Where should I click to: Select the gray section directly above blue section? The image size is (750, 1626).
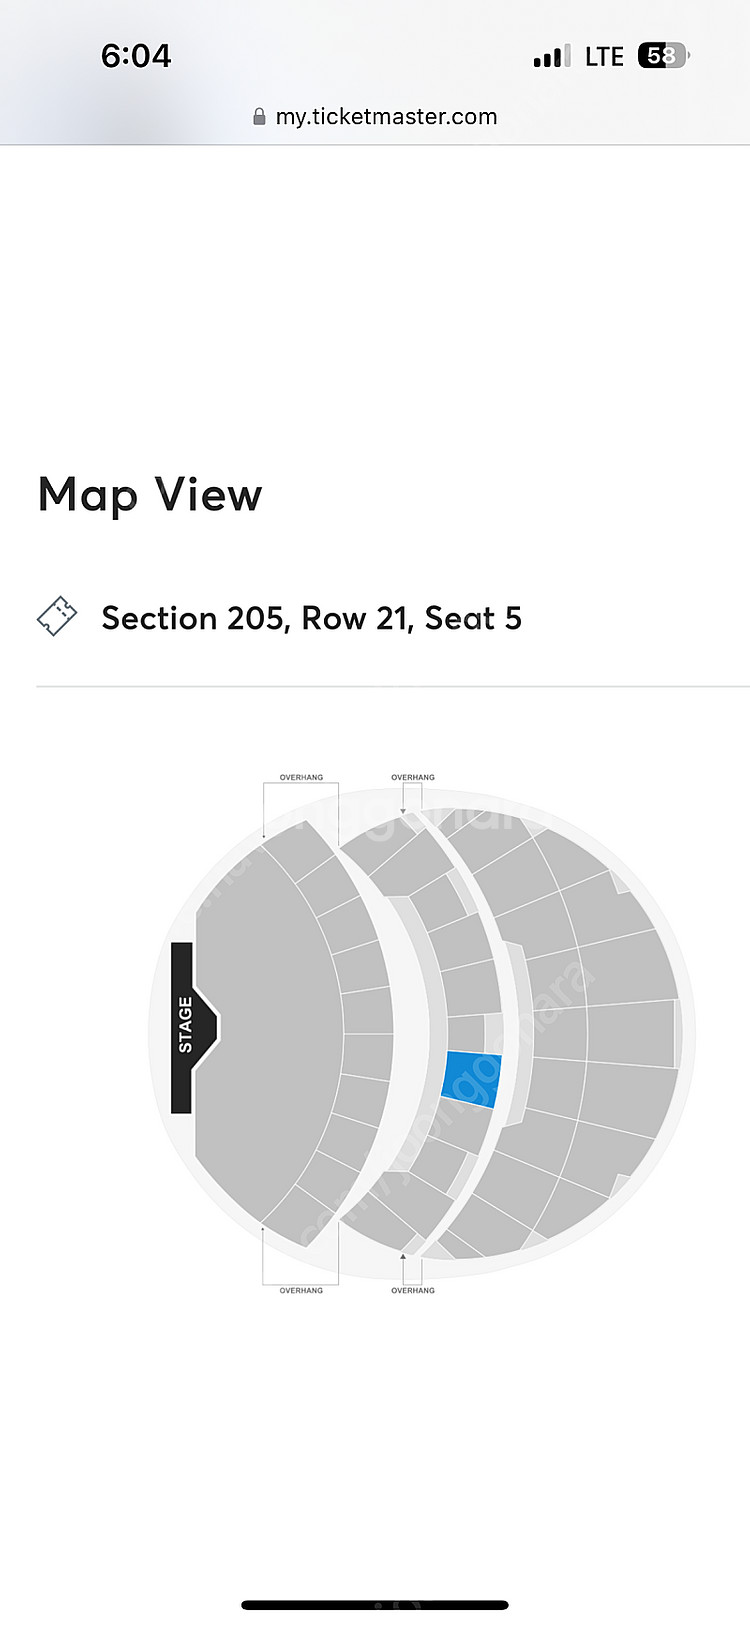click(x=464, y=1032)
